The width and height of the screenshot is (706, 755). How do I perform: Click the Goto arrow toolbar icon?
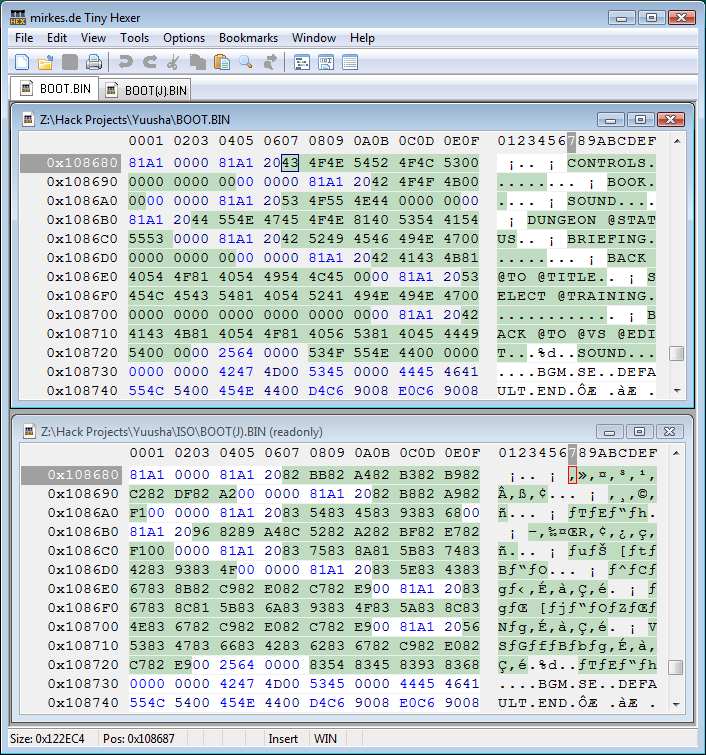tap(270, 63)
